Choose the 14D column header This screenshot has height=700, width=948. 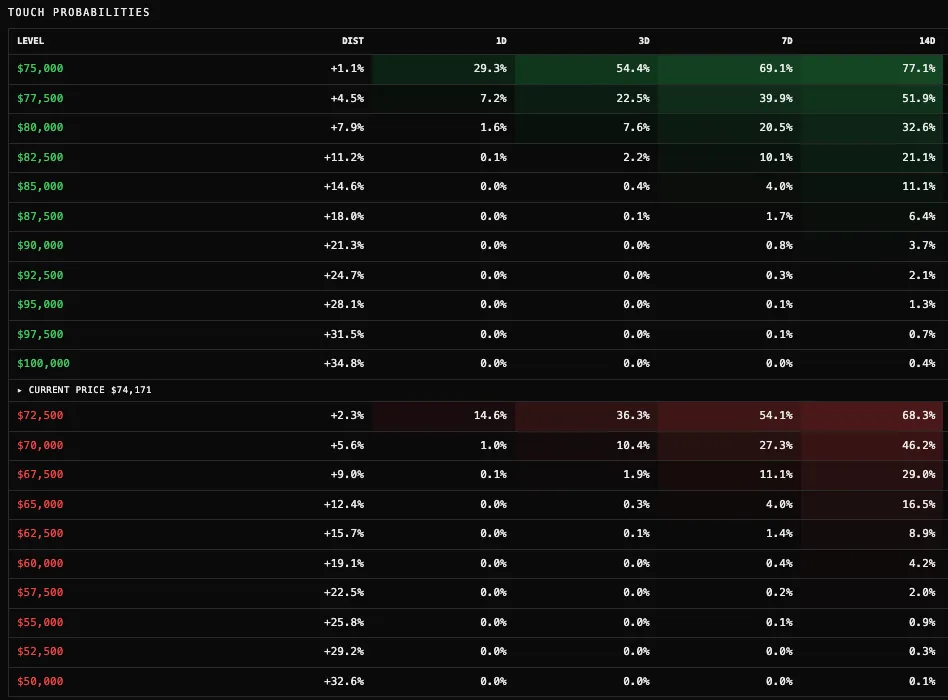coord(927,41)
